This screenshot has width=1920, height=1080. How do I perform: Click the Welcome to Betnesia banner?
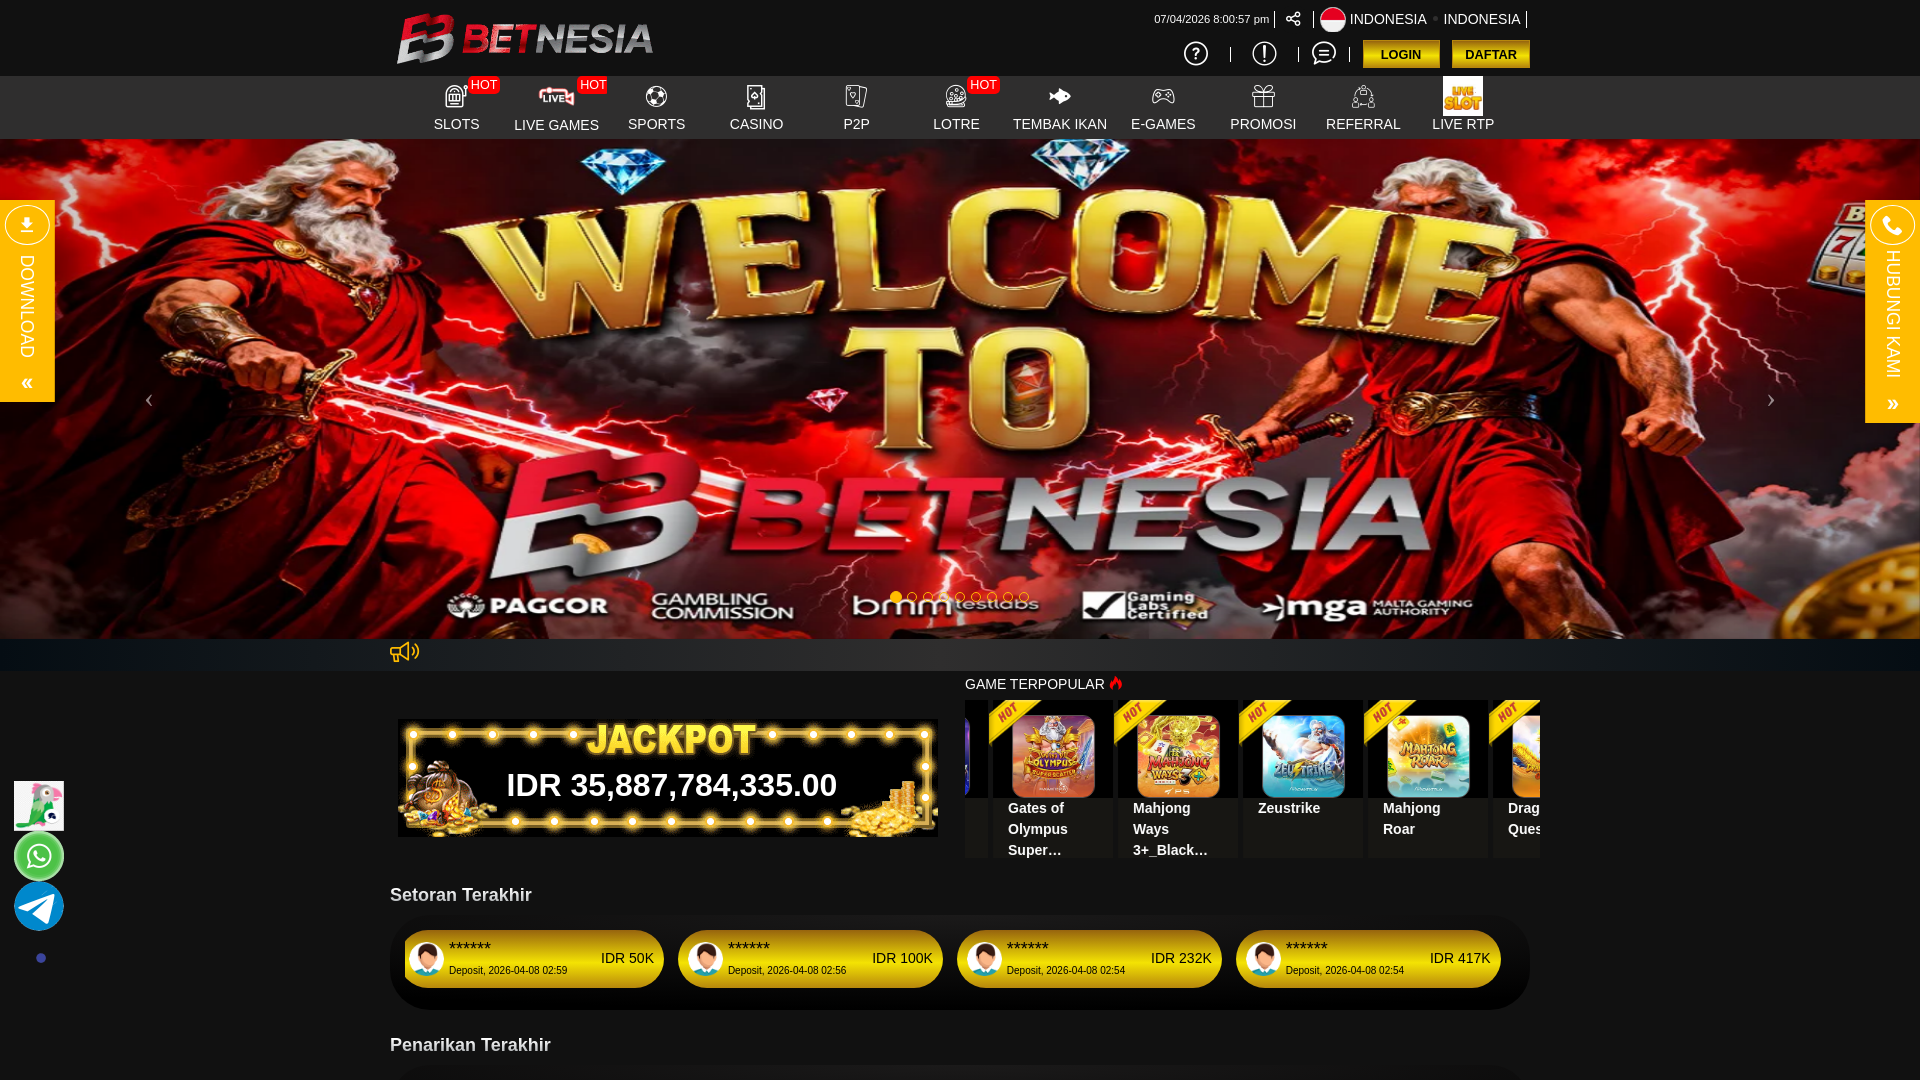pos(960,389)
